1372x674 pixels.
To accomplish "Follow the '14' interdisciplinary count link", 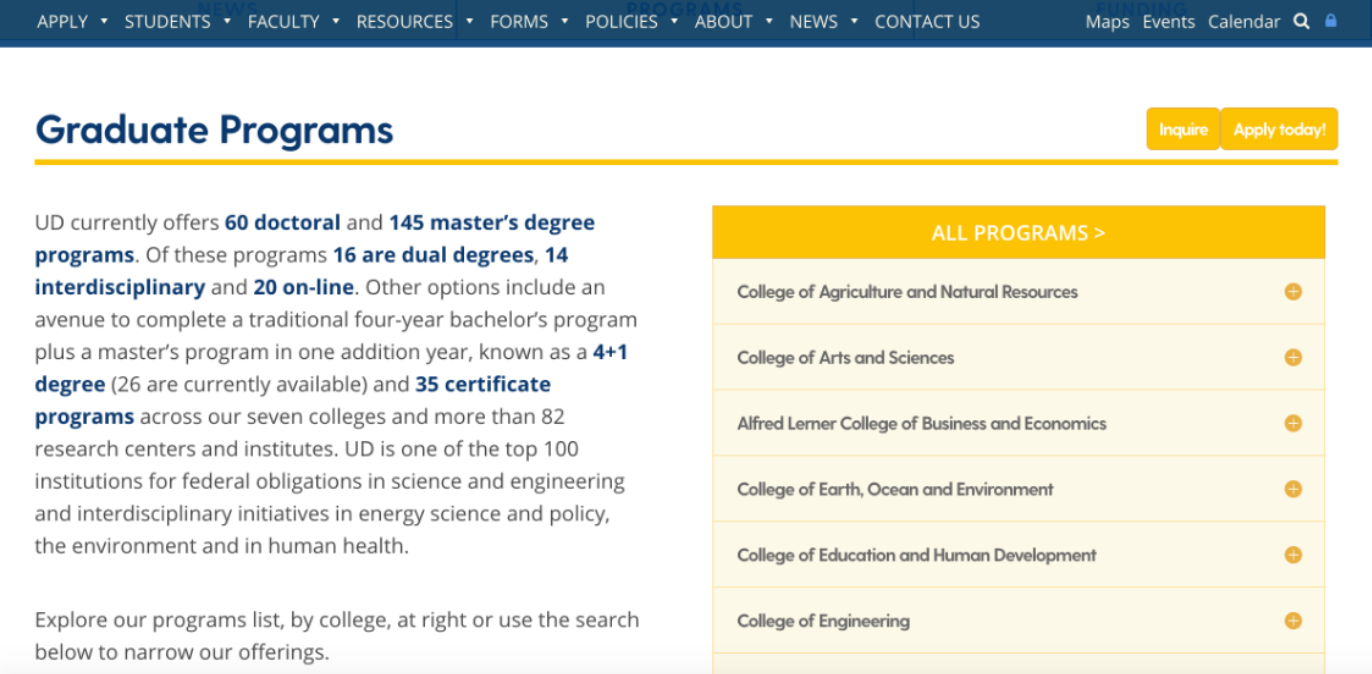I will 556,255.
